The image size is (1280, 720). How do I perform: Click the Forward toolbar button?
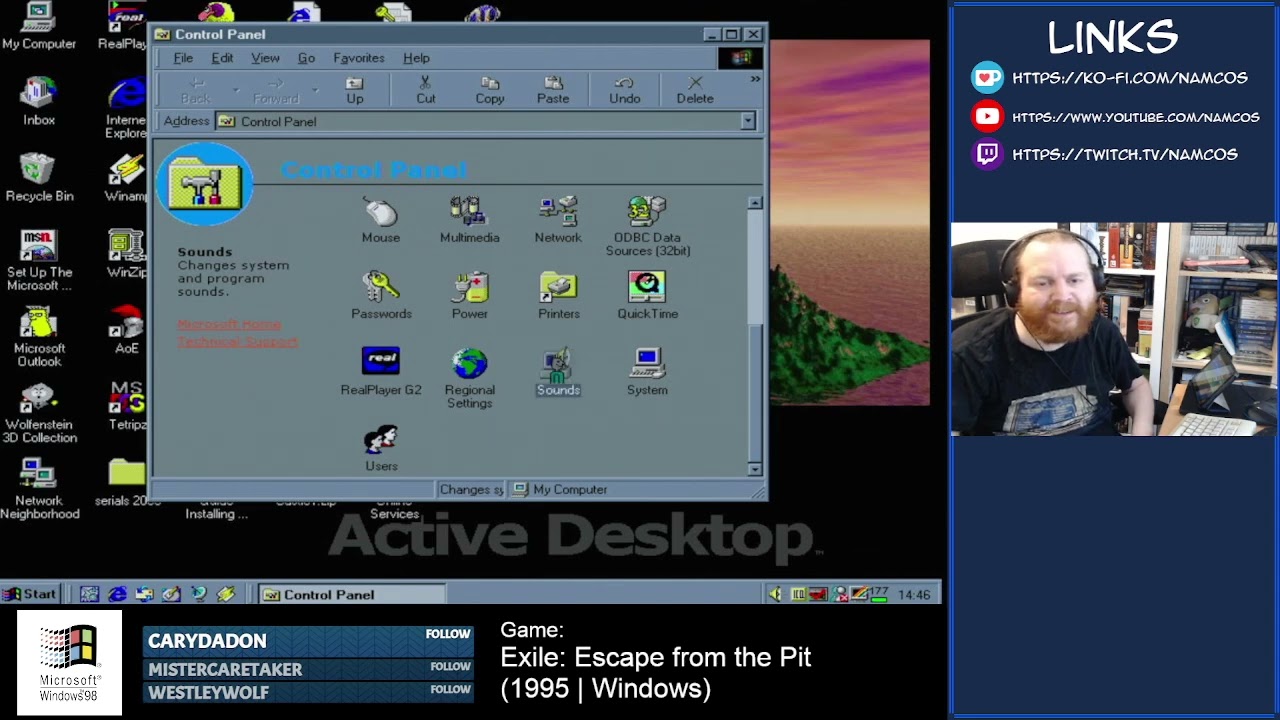(x=276, y=90)
